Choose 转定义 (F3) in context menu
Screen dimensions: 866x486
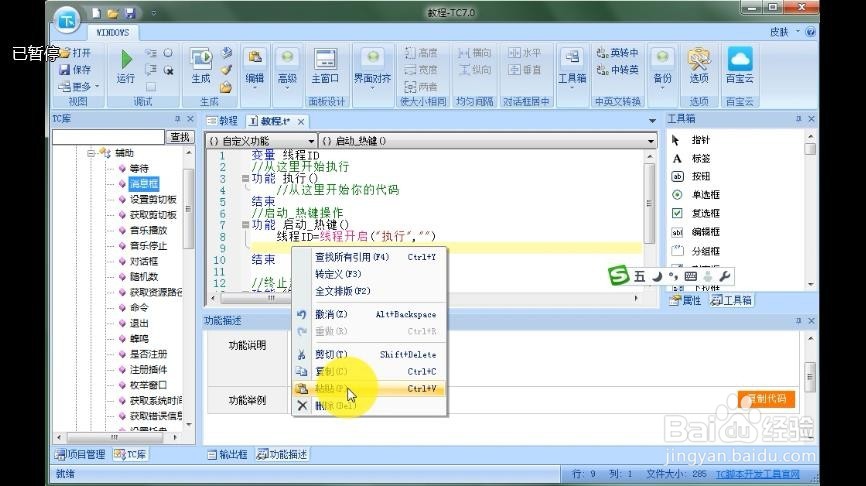(369, 274)
